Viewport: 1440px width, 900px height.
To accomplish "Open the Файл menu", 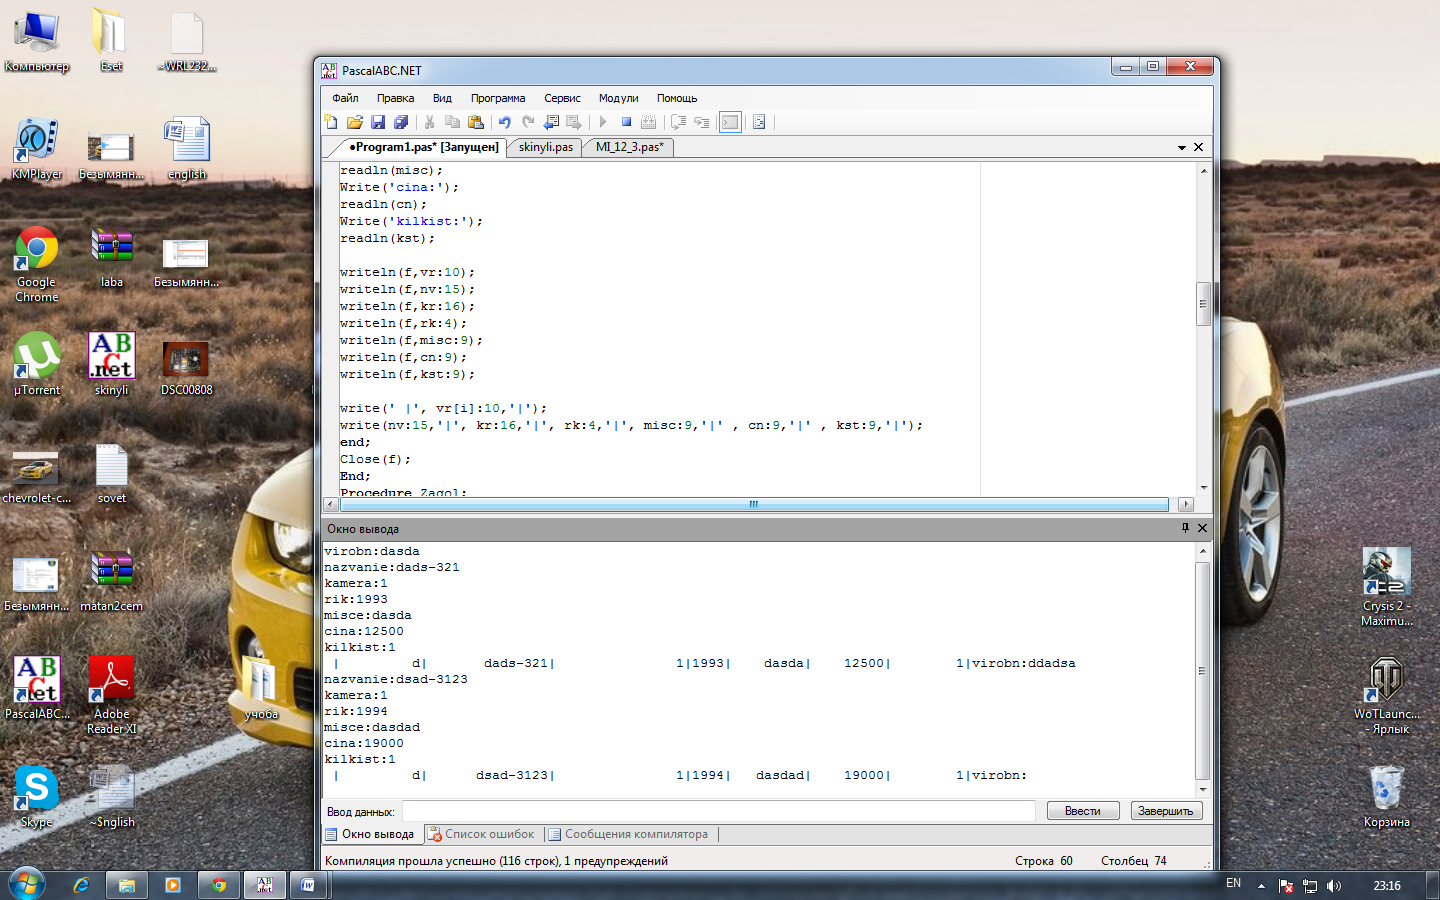I will pyautogui.click(x=345, y=98).
